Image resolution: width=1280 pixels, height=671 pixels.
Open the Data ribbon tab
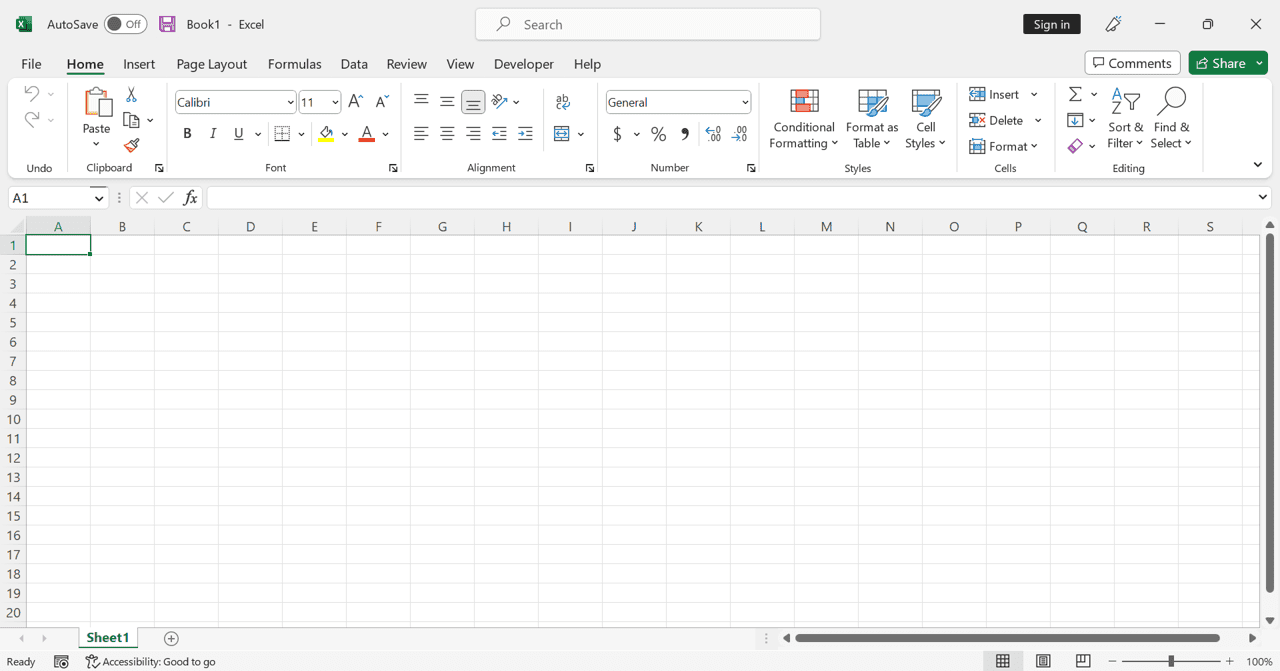tap(354, 64)
